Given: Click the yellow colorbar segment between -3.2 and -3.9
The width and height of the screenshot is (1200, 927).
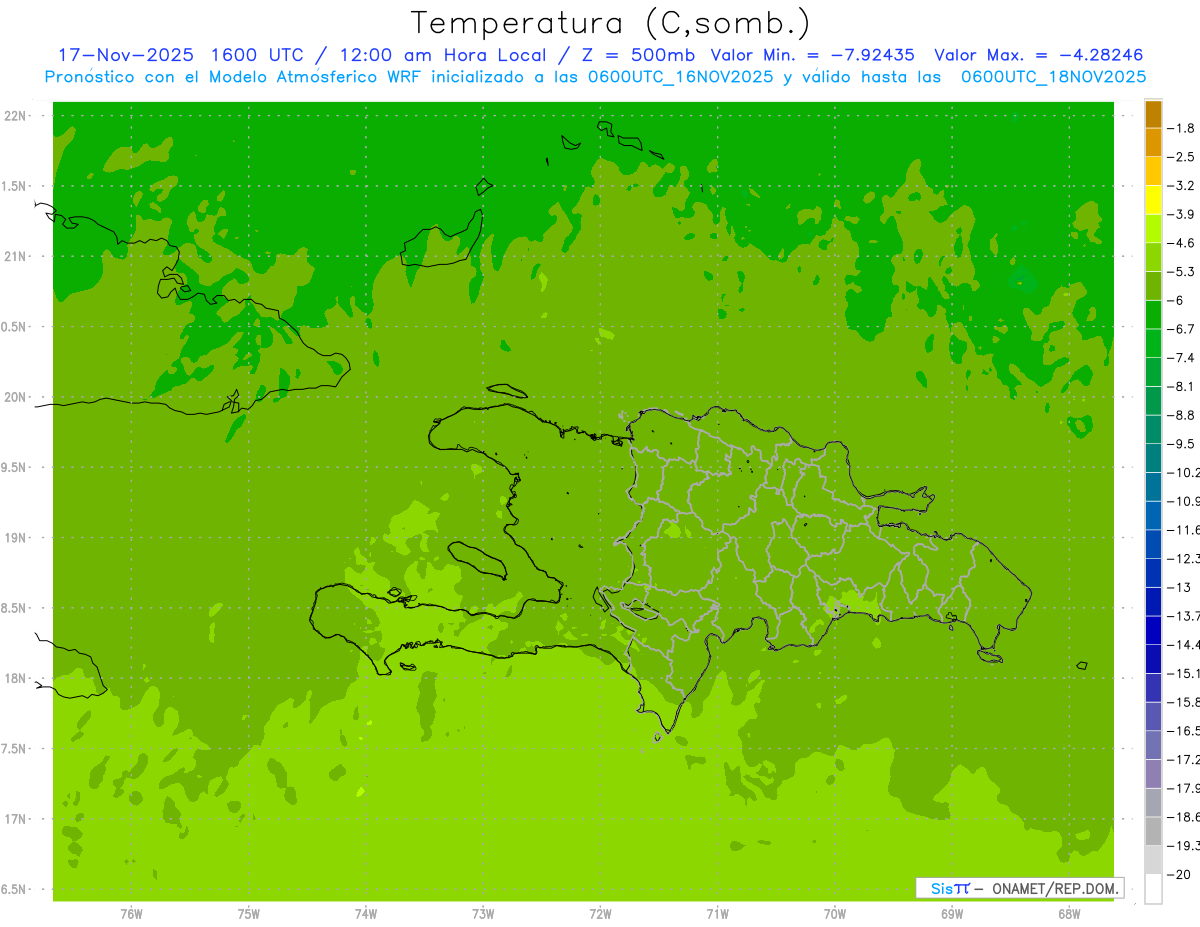Looking at the screenshot, I should (x=1153, y=200).
